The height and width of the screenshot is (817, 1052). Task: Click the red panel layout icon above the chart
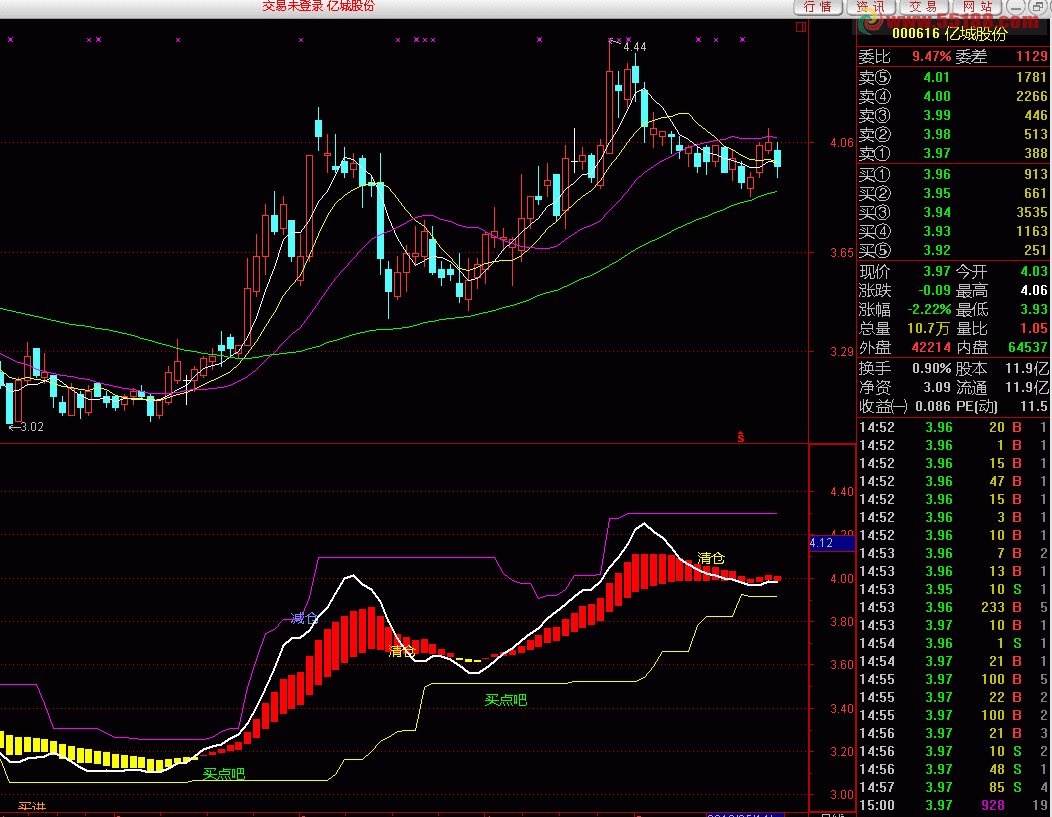[x=799, y=27]
